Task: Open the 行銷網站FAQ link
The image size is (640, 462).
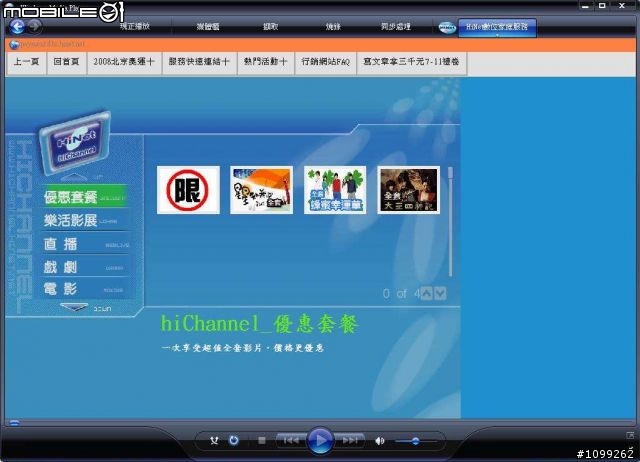Action: click(325, 62)
